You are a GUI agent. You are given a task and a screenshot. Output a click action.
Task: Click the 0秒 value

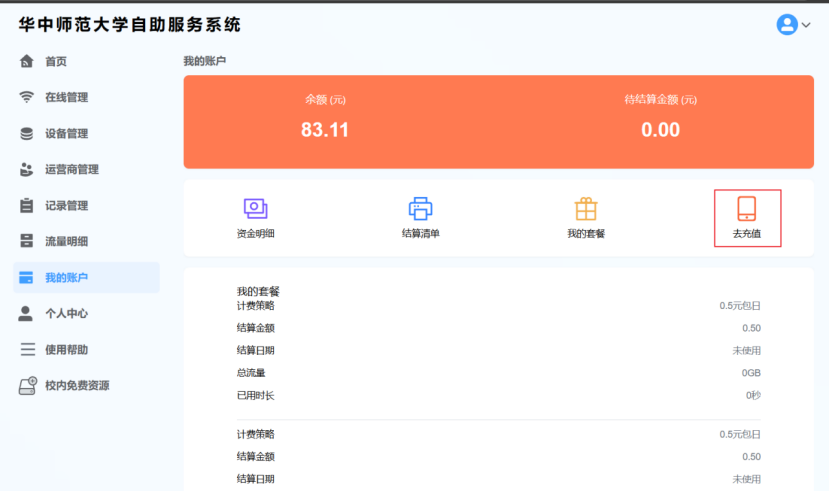(753, 396)
